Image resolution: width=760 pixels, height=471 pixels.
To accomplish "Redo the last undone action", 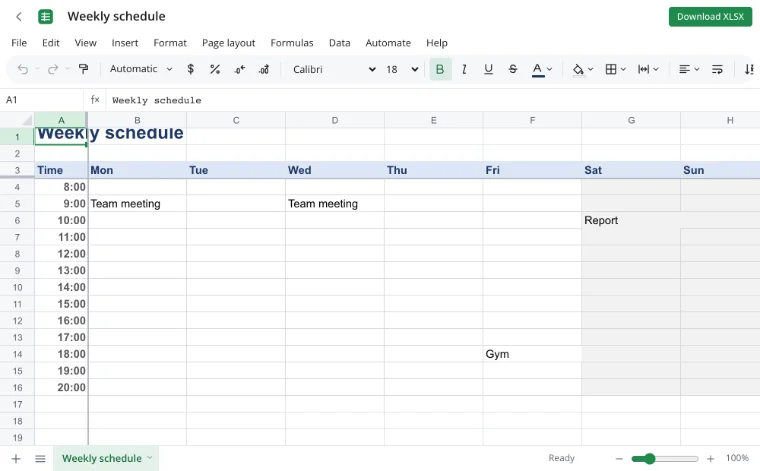I will pos(52,69).
